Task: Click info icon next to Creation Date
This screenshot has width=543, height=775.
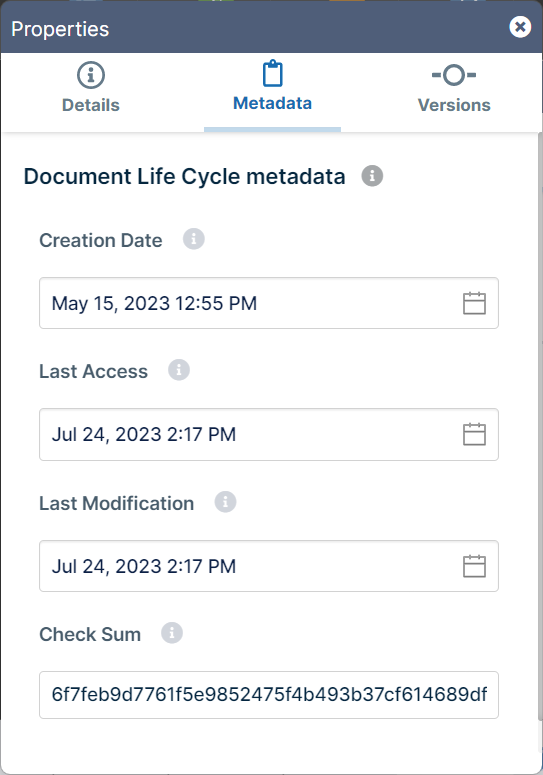Action: [x=194, y=239]
